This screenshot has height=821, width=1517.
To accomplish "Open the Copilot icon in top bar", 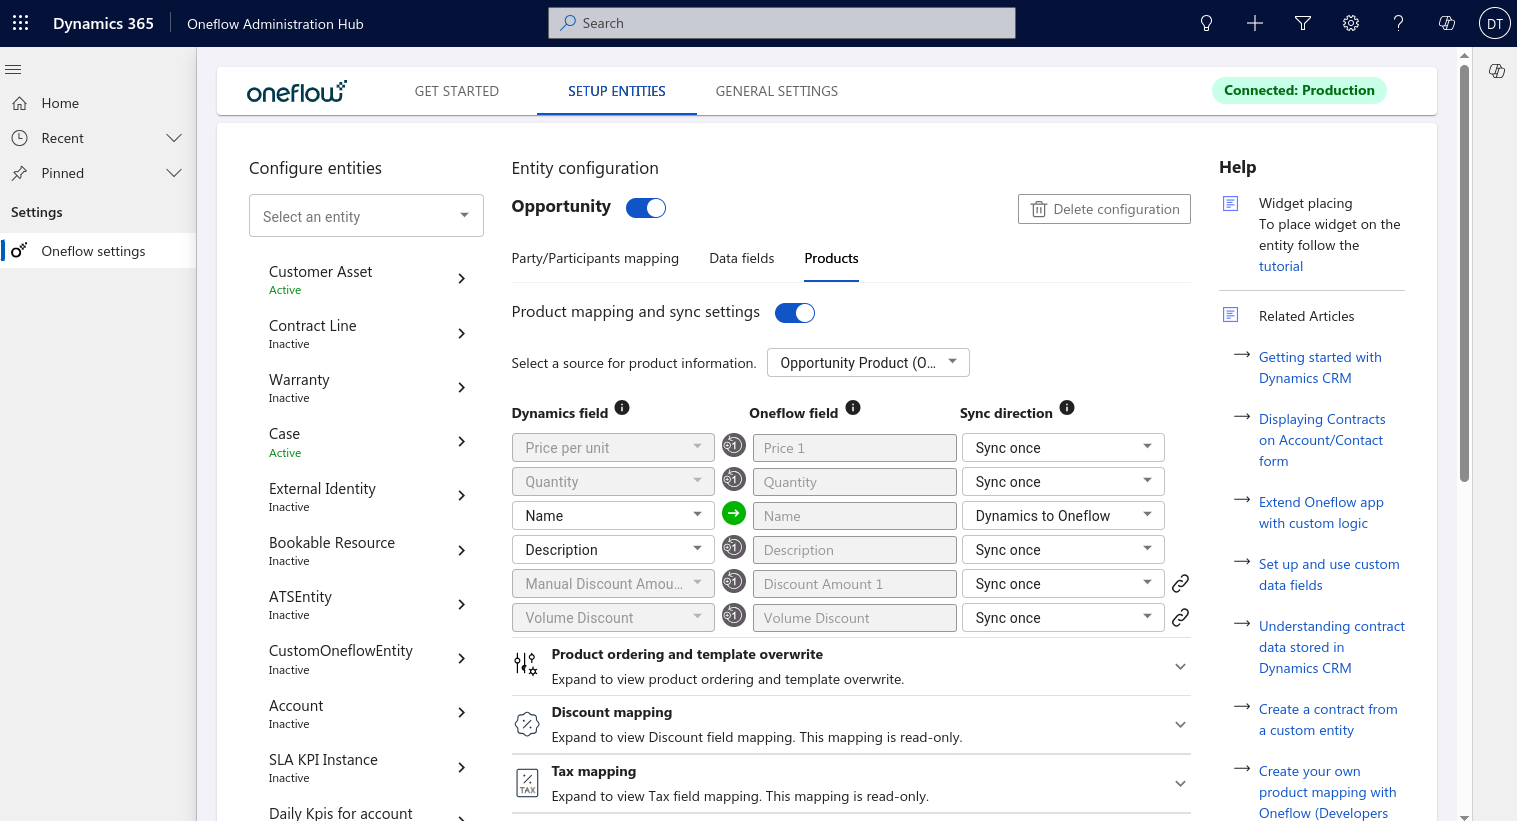I will (x=1447, y=23).
